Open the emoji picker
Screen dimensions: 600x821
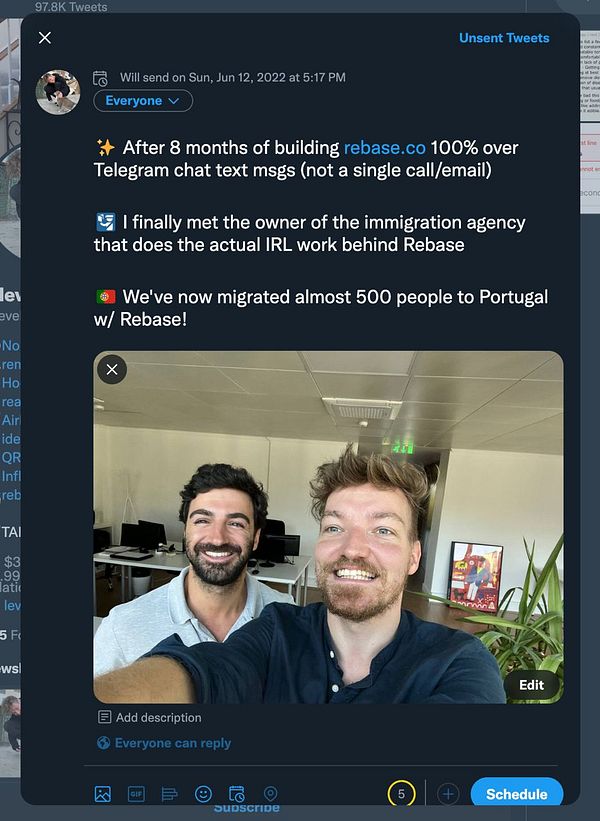click(x=203, y=794)
